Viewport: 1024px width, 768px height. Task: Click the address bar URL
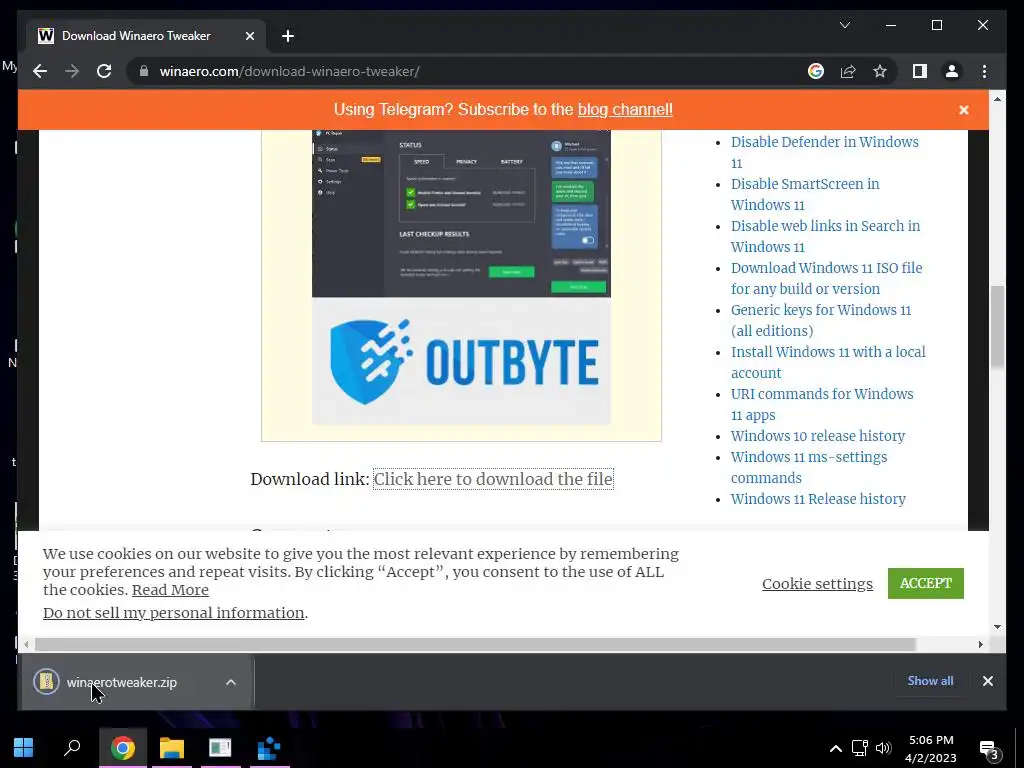289,71
